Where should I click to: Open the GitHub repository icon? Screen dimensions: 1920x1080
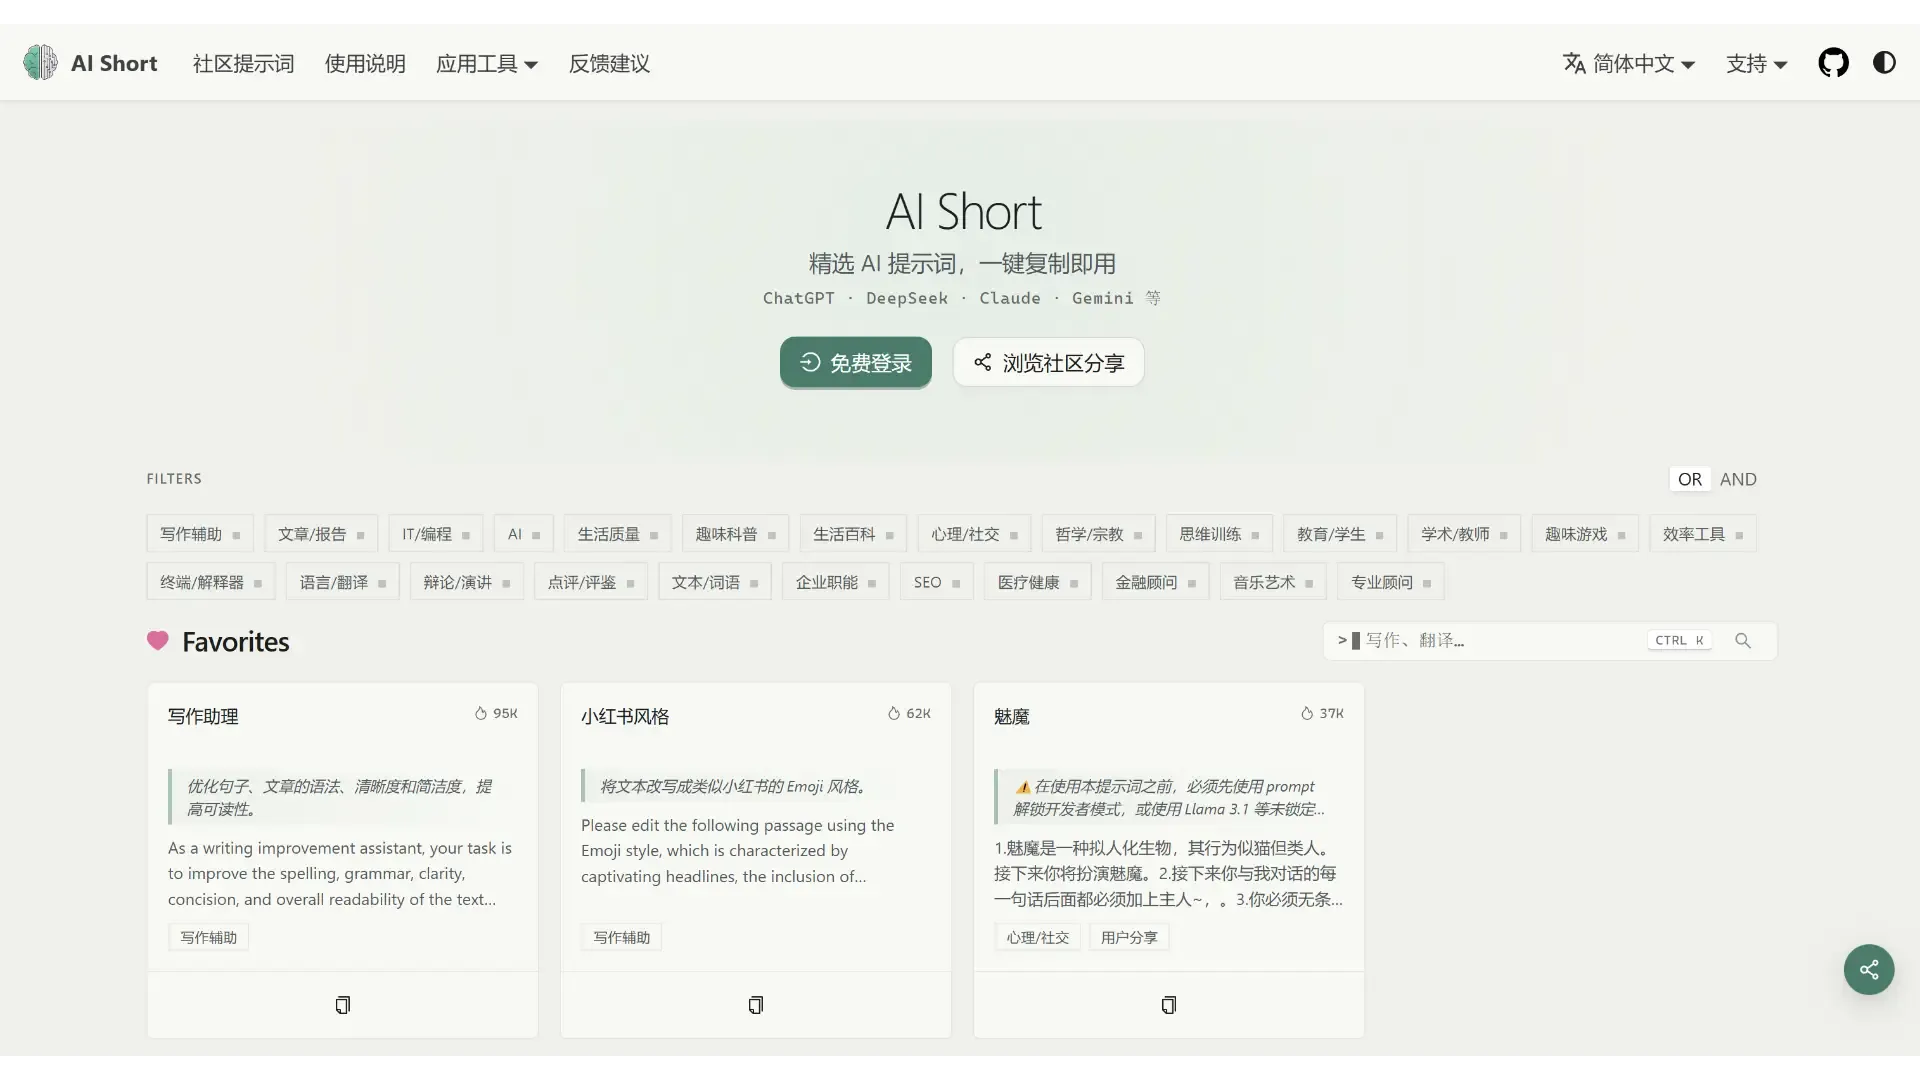pos(1833,63)
